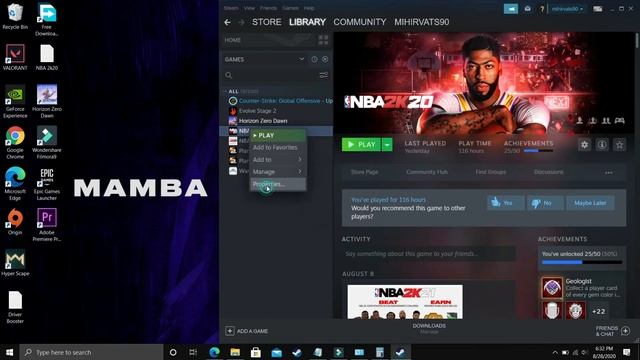Open Friends & Chat plus icon
Screen dimensions: 640x360
[x=625, y=331]
